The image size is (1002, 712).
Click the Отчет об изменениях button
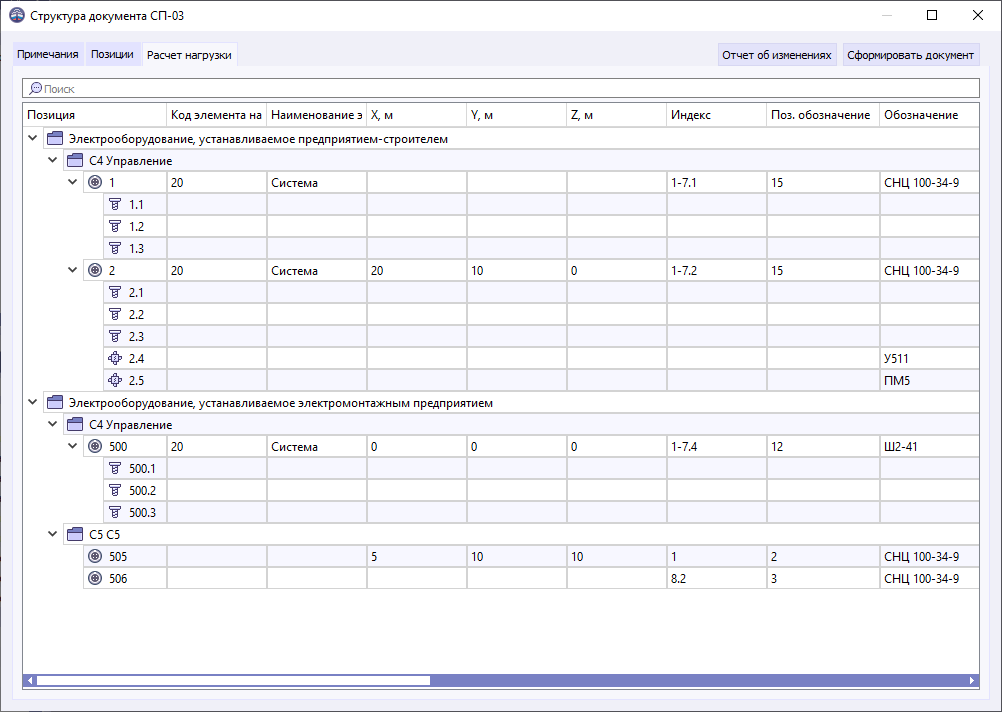(x=778, y=54)
